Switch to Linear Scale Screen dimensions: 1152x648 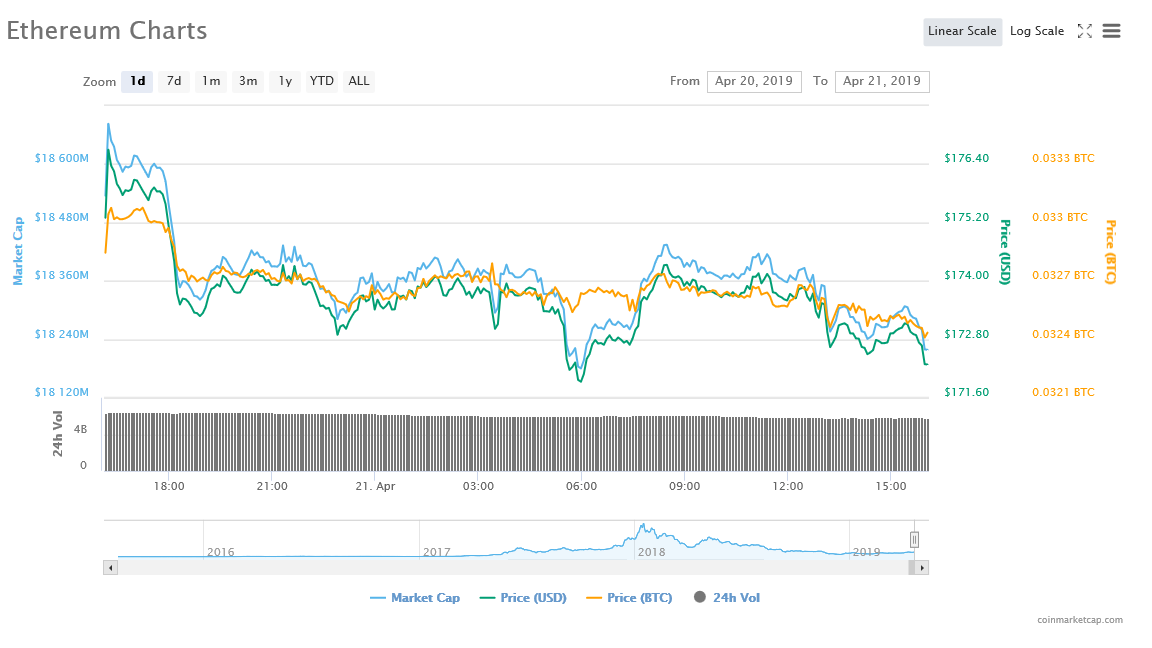962,31
